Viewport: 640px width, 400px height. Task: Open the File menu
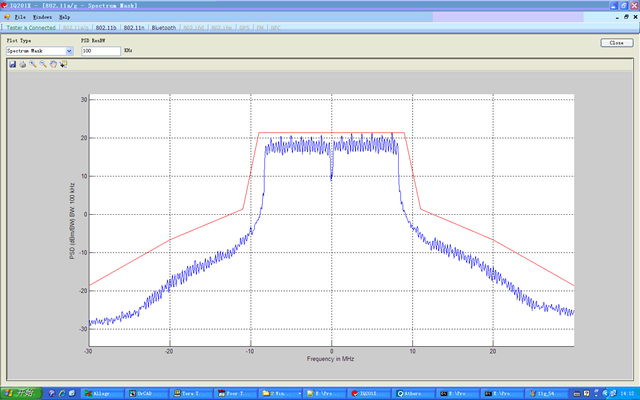(20, 17)
